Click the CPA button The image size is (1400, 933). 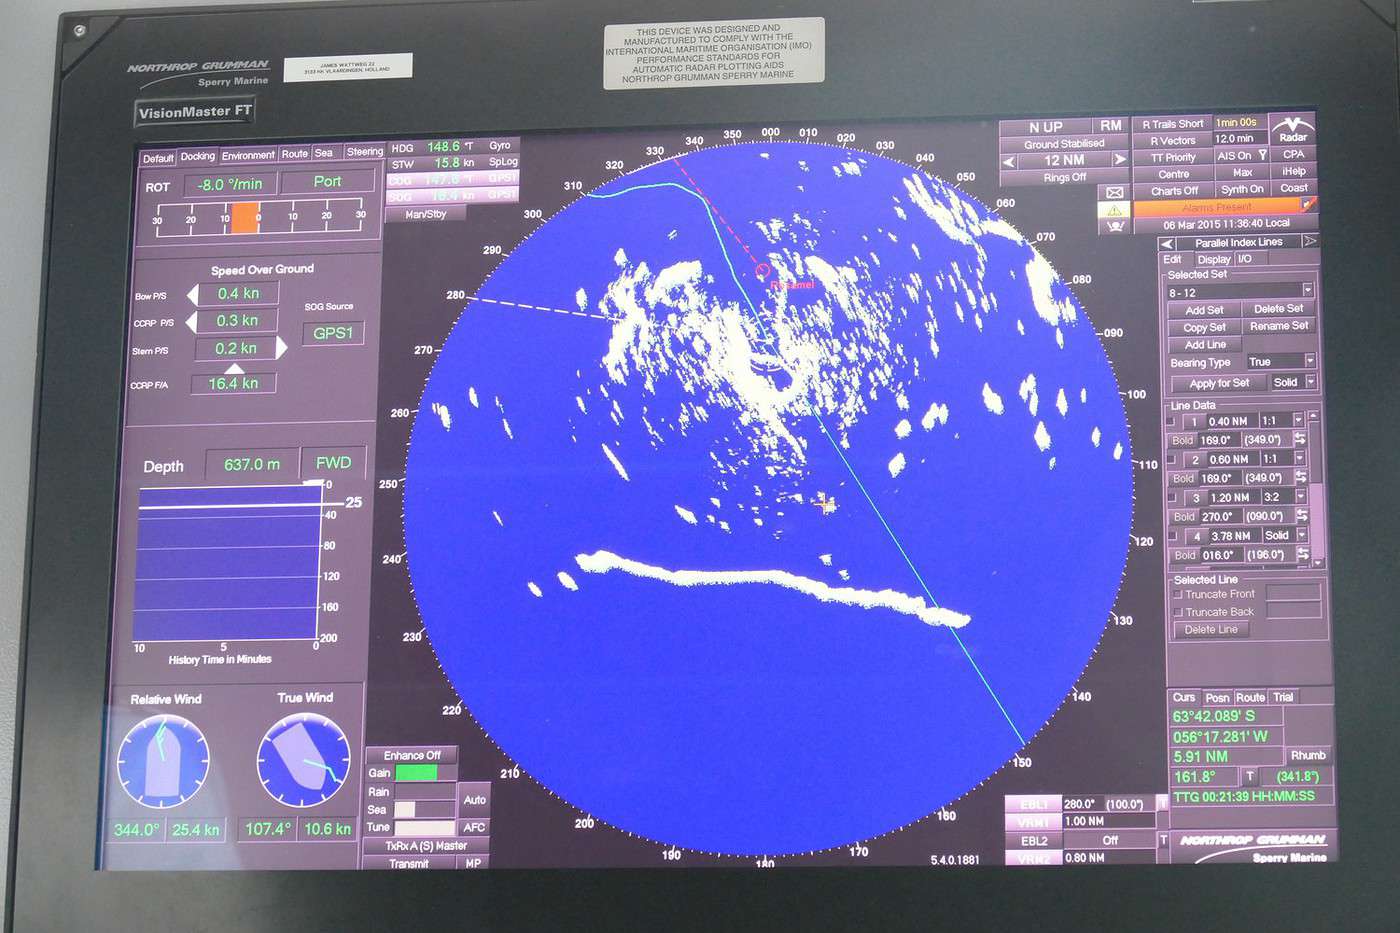pyautogui.click(x=1294, y=155)
